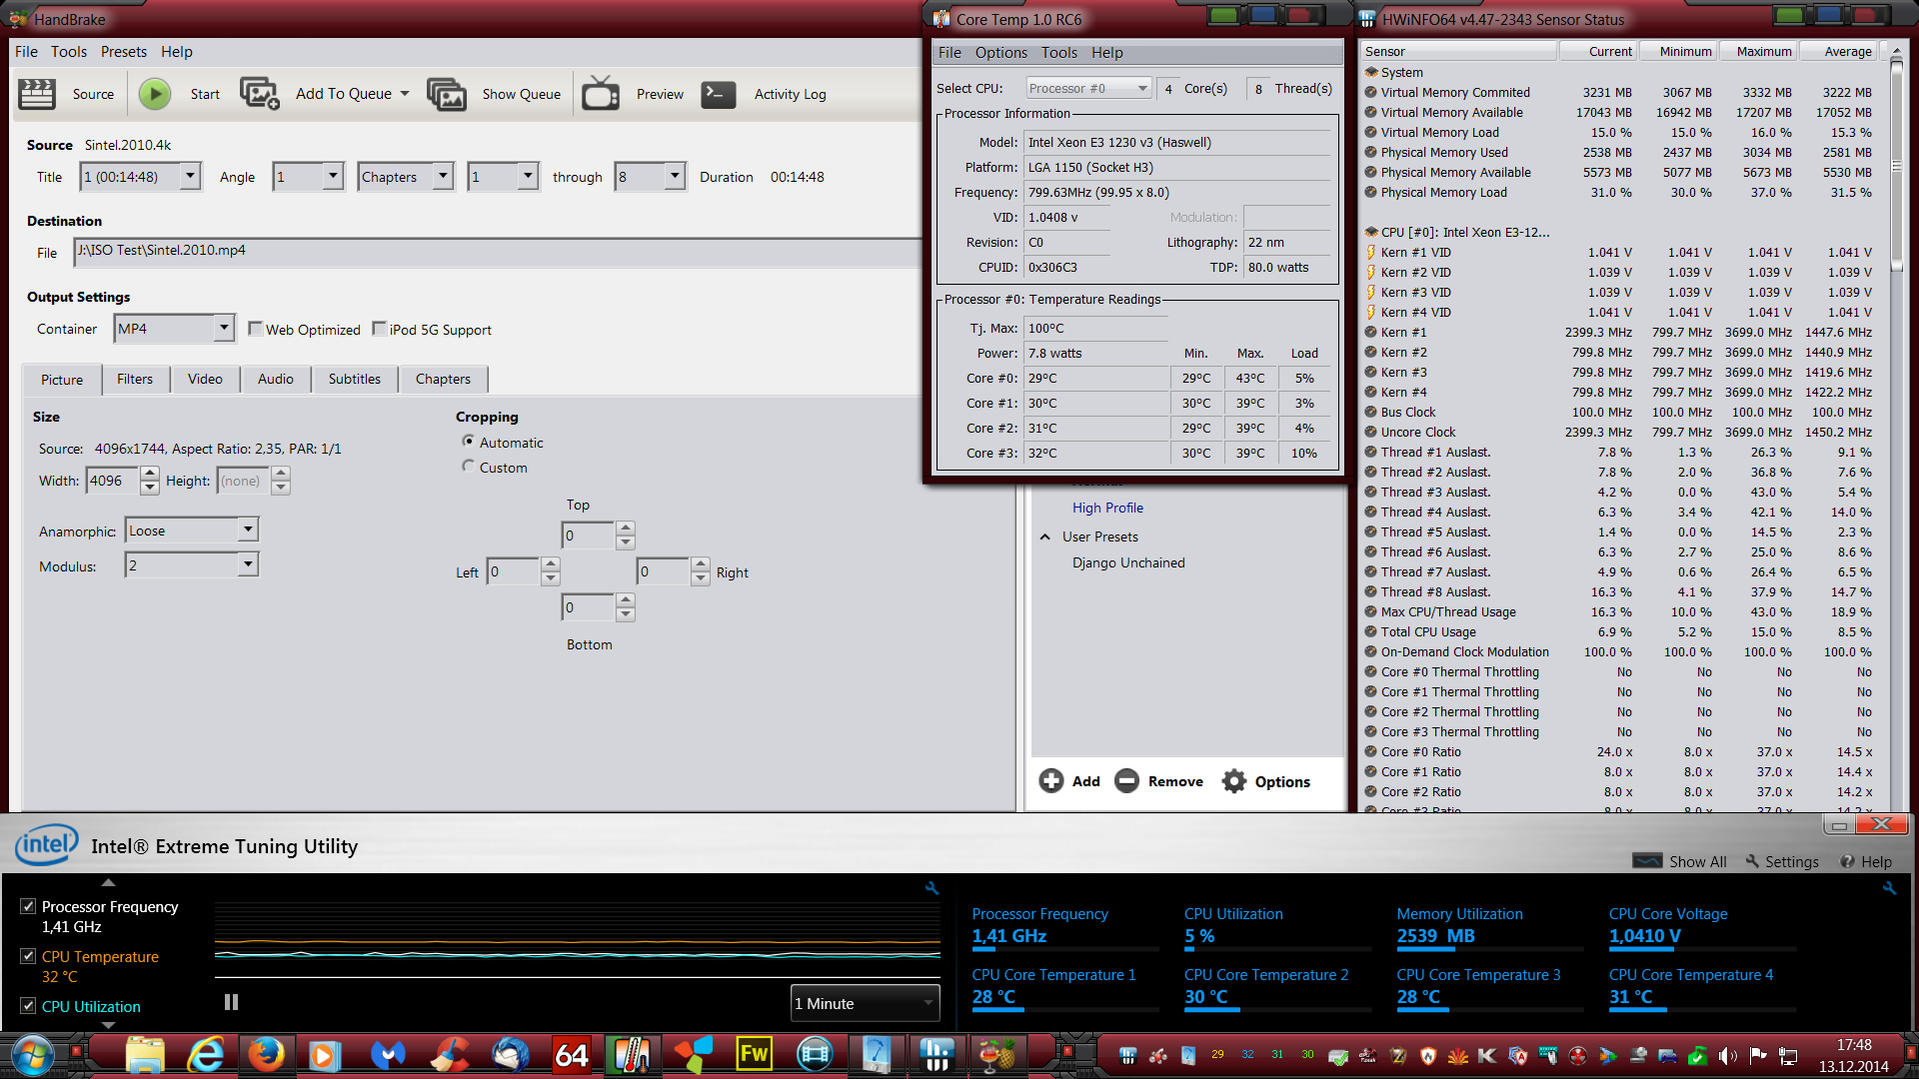Collapse the User Presets group
Image resolution: width=1919 pixels, height=1079 pixels.
tap(1045, 537)
